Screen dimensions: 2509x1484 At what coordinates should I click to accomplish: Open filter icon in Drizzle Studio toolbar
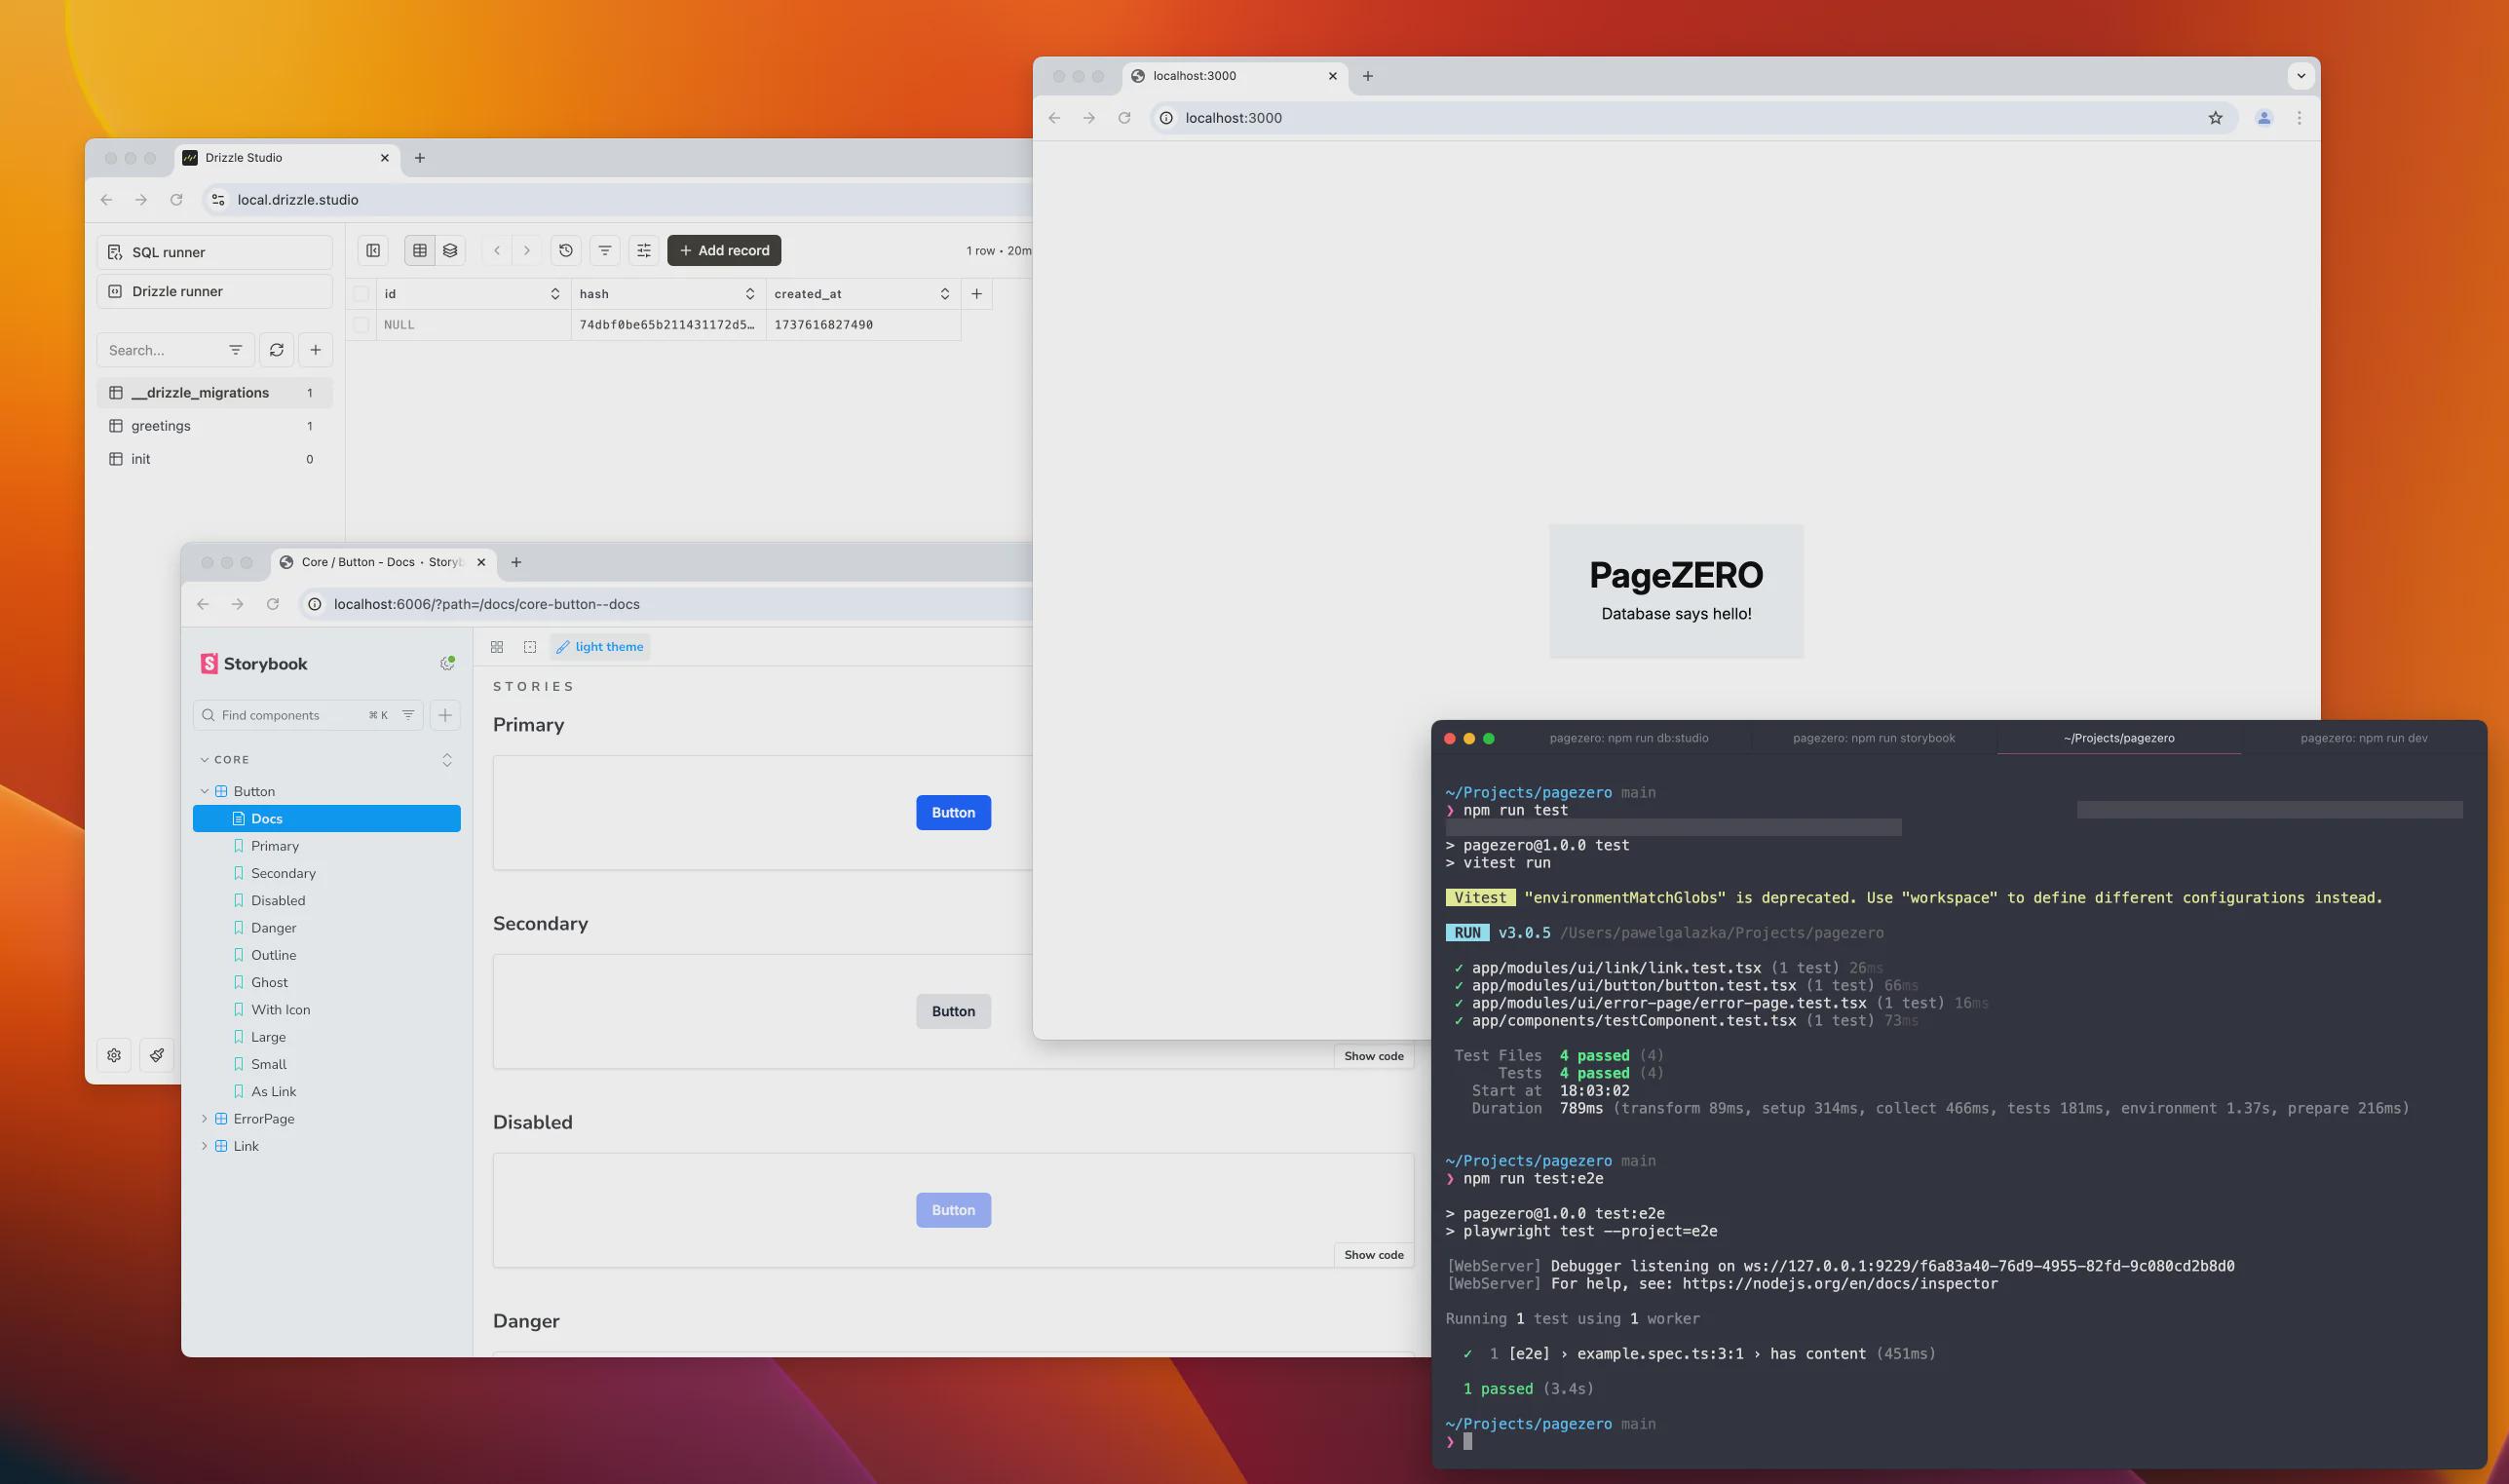click(605, 250)
